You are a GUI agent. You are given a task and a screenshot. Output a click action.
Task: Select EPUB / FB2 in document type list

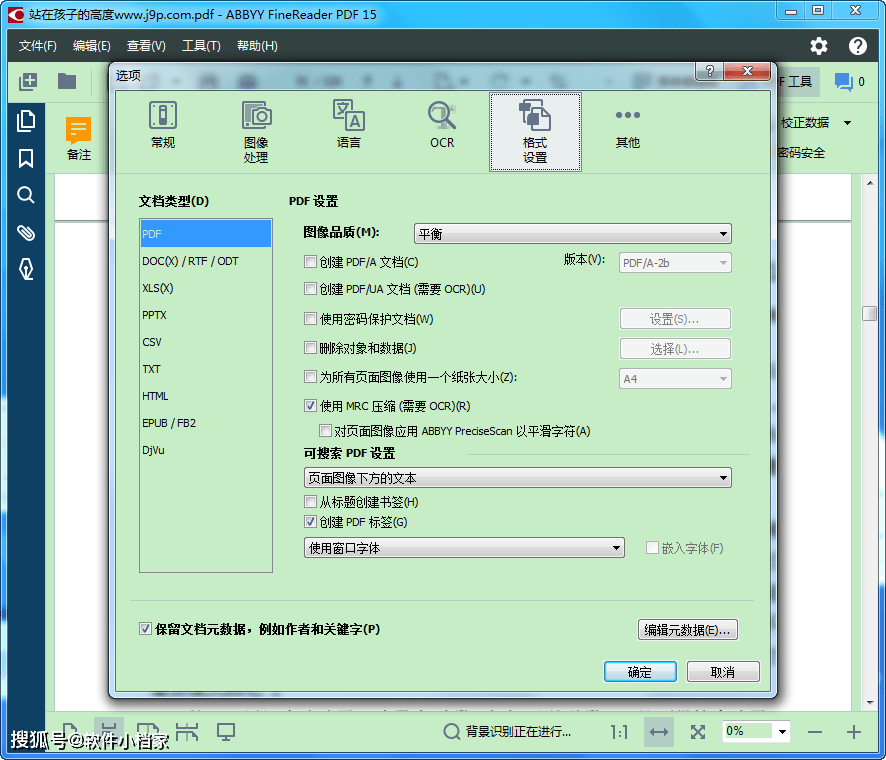(x=206, y=423)
